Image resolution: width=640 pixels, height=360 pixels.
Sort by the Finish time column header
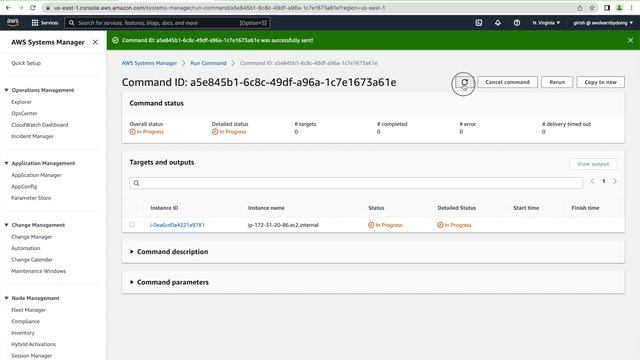[585, 208]
